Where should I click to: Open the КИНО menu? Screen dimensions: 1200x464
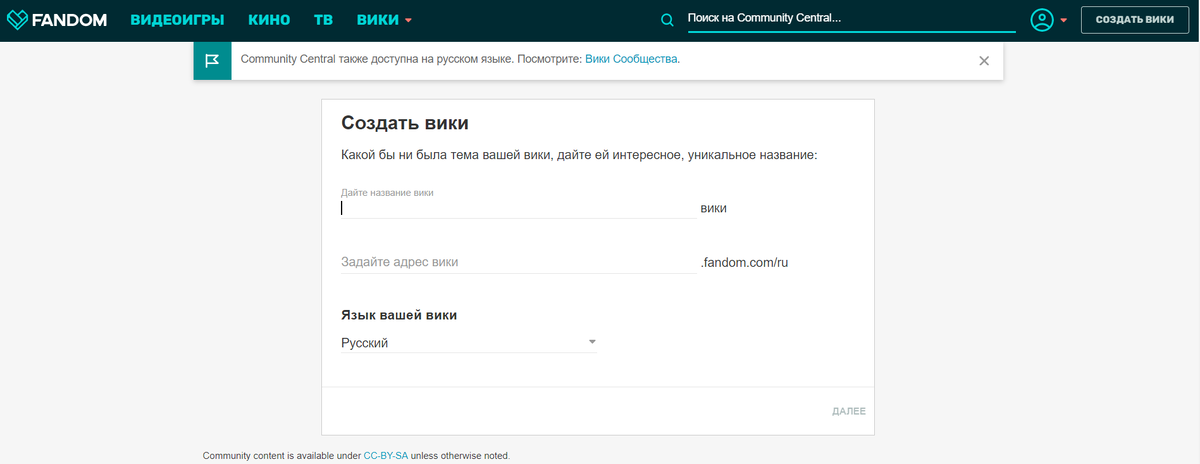pos(269,20)
